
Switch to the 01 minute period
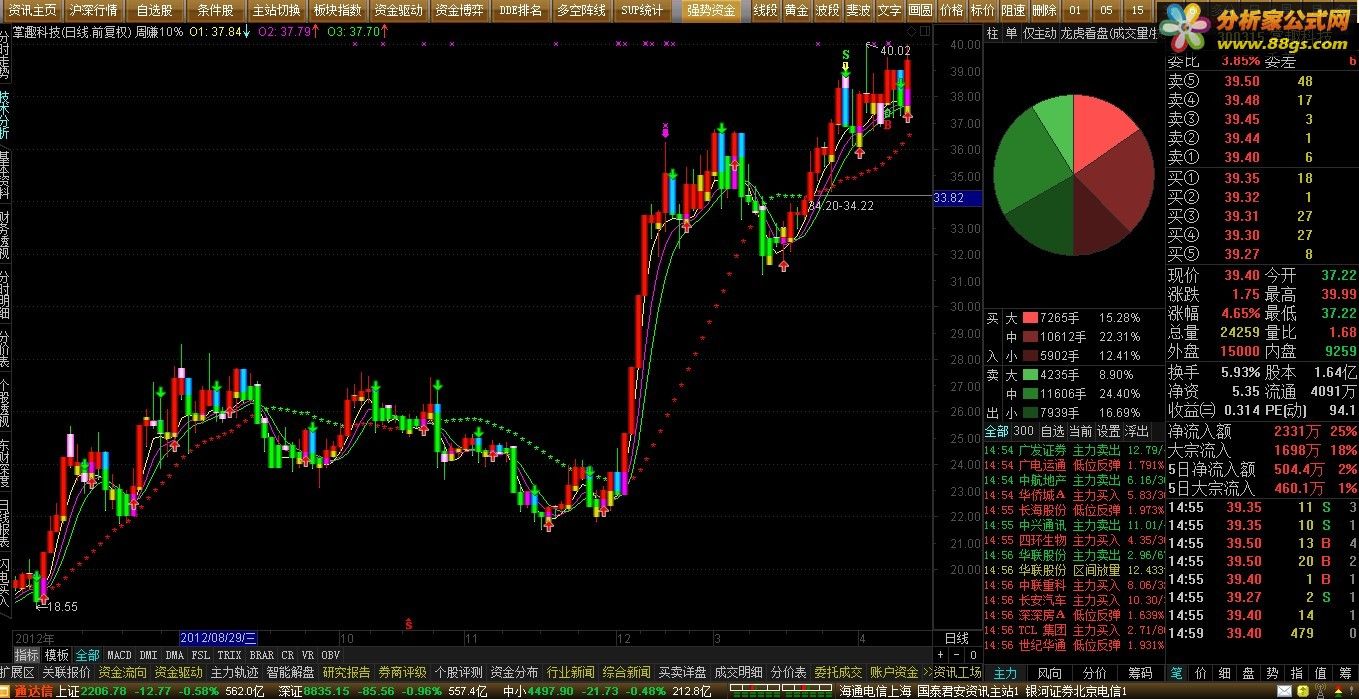pyautogui.click(x=1075, y=10)
